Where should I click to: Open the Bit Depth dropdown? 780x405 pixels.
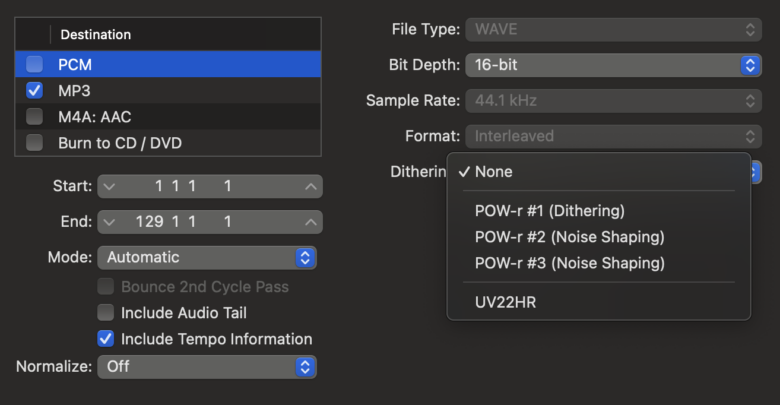[x=613, y=65]
